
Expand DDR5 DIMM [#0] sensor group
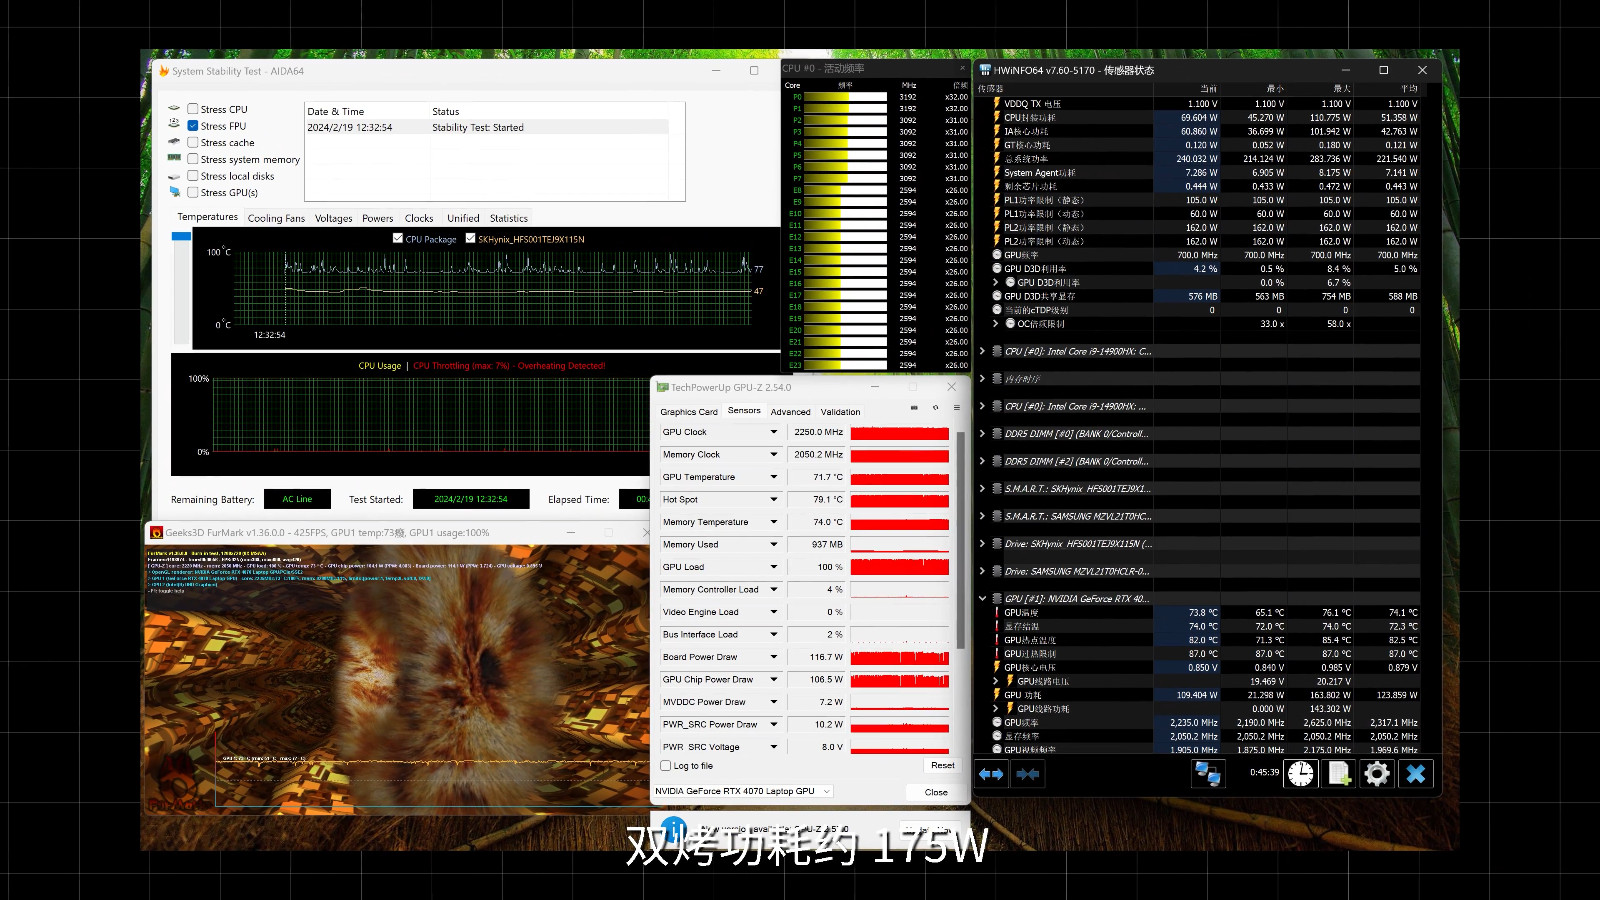point(982,434)
